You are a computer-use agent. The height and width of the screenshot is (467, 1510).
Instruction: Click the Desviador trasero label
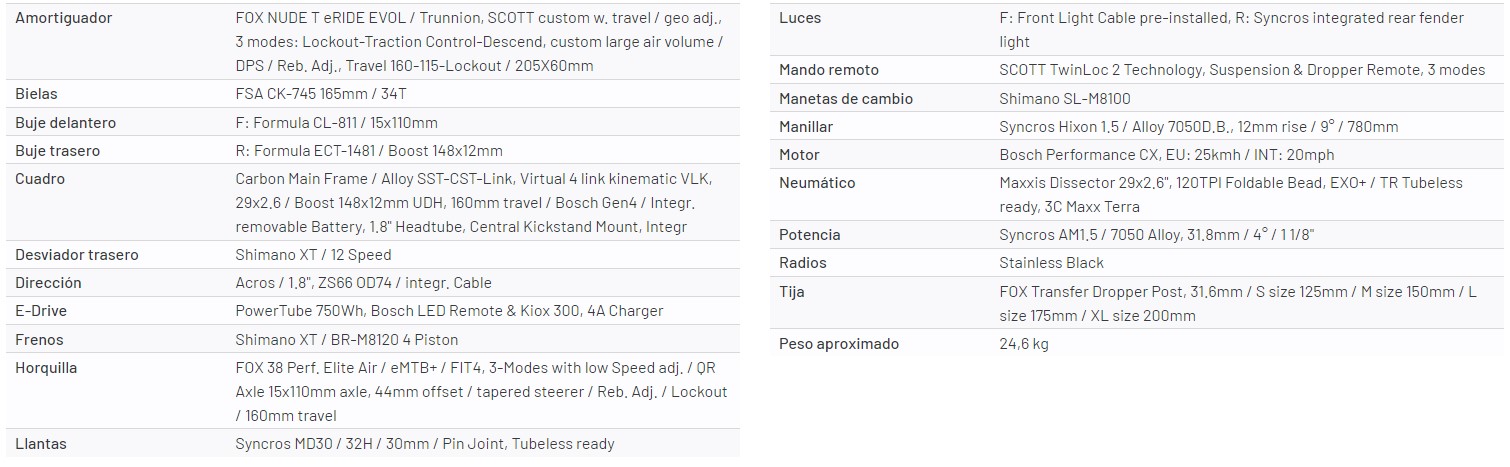(x=77, y=255)
